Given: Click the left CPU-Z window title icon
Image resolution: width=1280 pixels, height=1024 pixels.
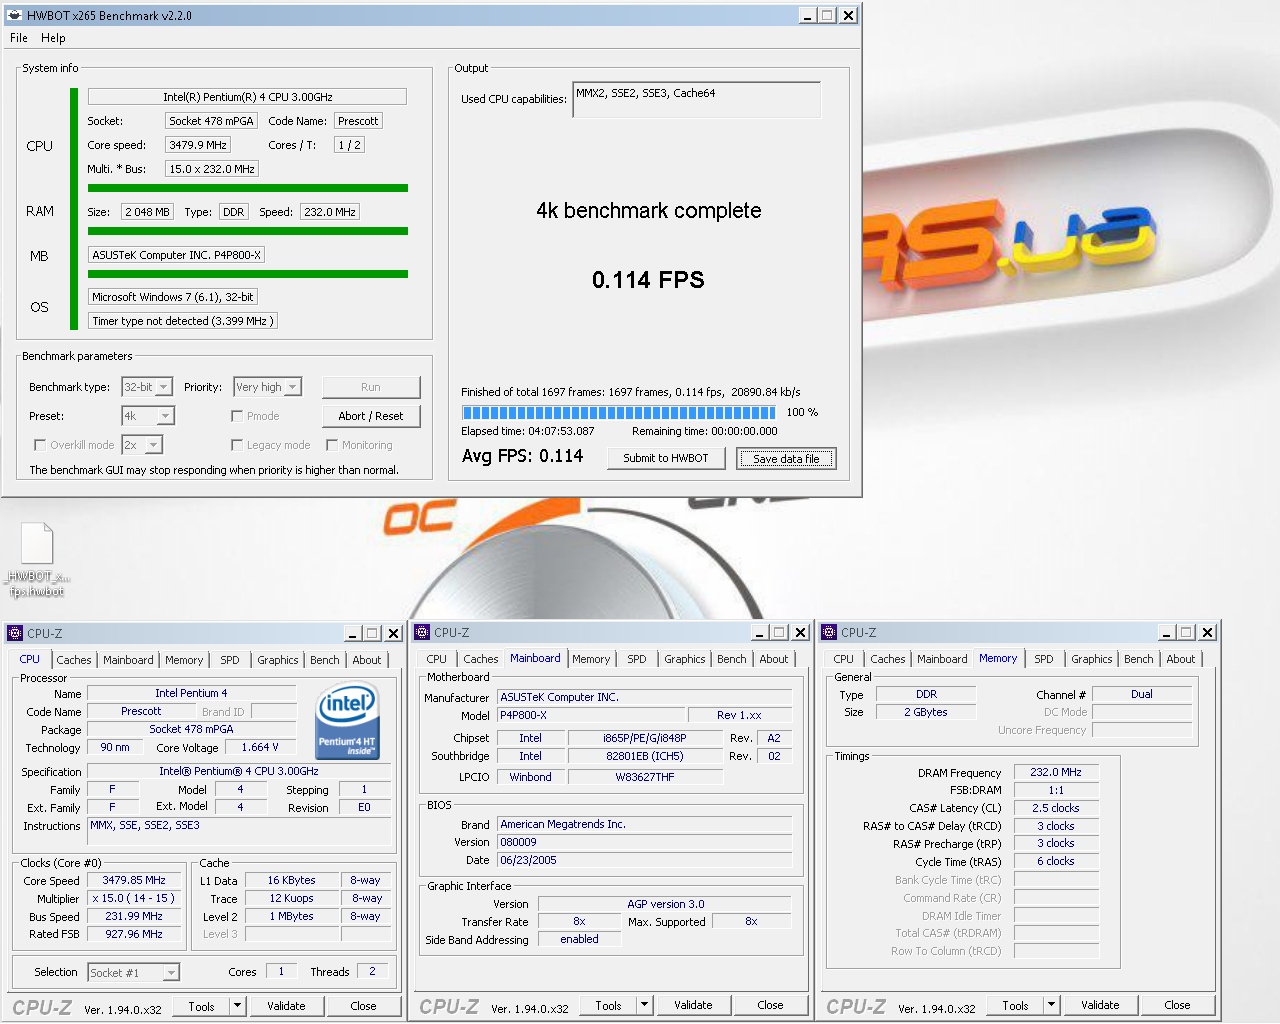Looking at the screenshot, I should pyautogui.click(x=14, y=633).
